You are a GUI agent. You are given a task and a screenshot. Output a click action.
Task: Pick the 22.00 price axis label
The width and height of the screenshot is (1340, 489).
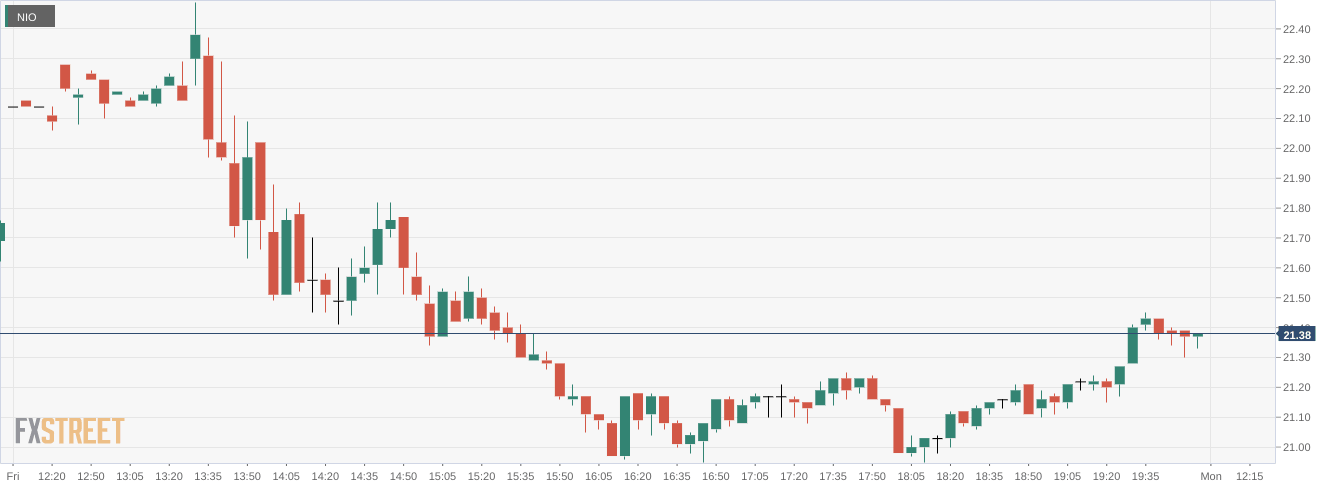[x=1296, y=149]
